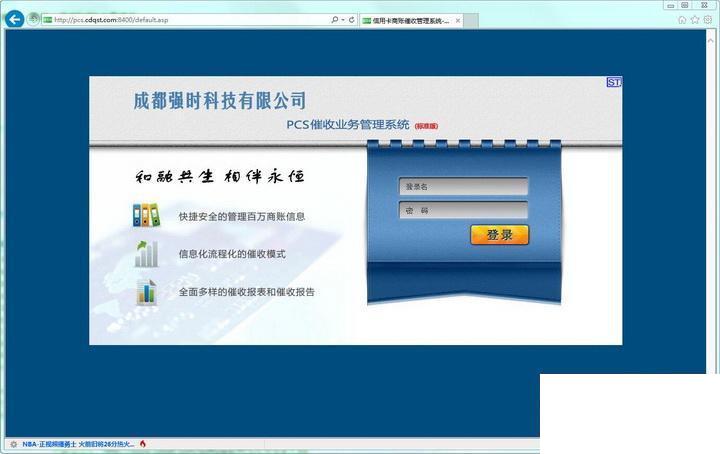Click the 密码 password field
720x454 pixels.
click(463, 210)
